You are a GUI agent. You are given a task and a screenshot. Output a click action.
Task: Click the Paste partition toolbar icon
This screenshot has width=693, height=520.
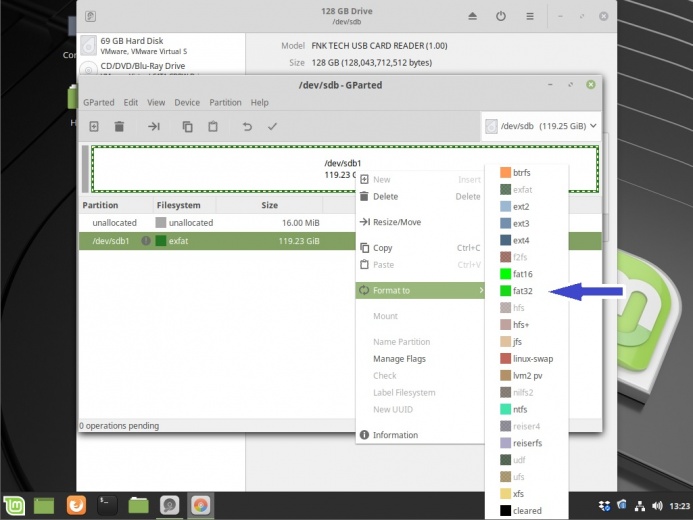[213, 127]
